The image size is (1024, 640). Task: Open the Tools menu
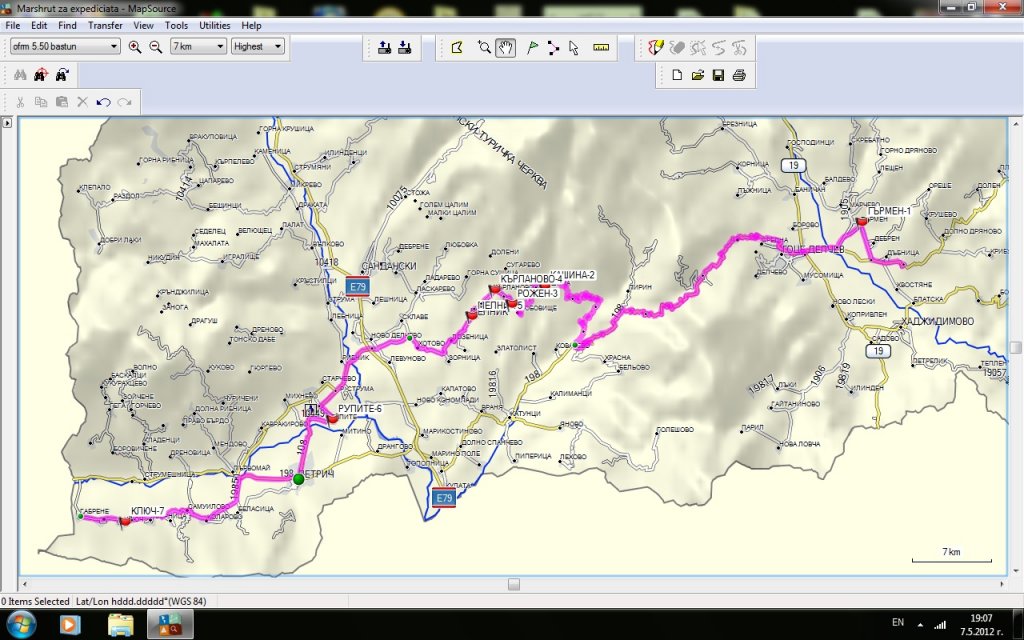pyautogui.click(x=176, y=25)
